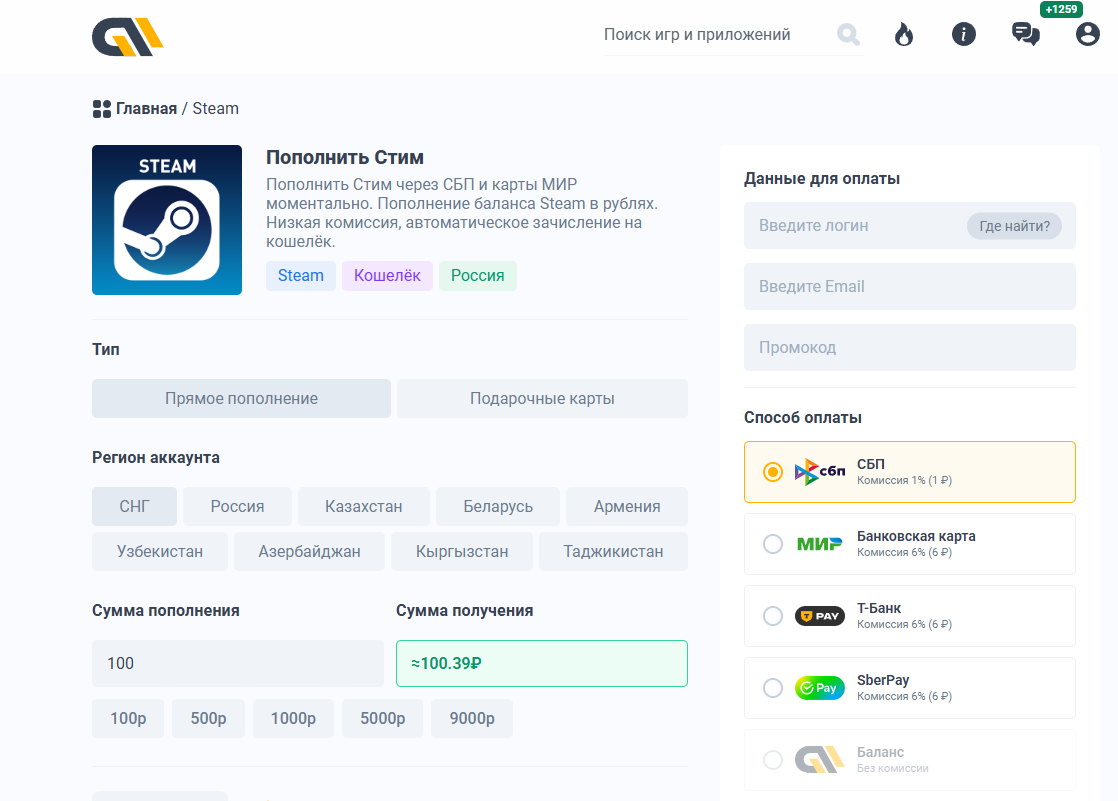
Task: Click the Сумма получения result field
Action: 542,663
